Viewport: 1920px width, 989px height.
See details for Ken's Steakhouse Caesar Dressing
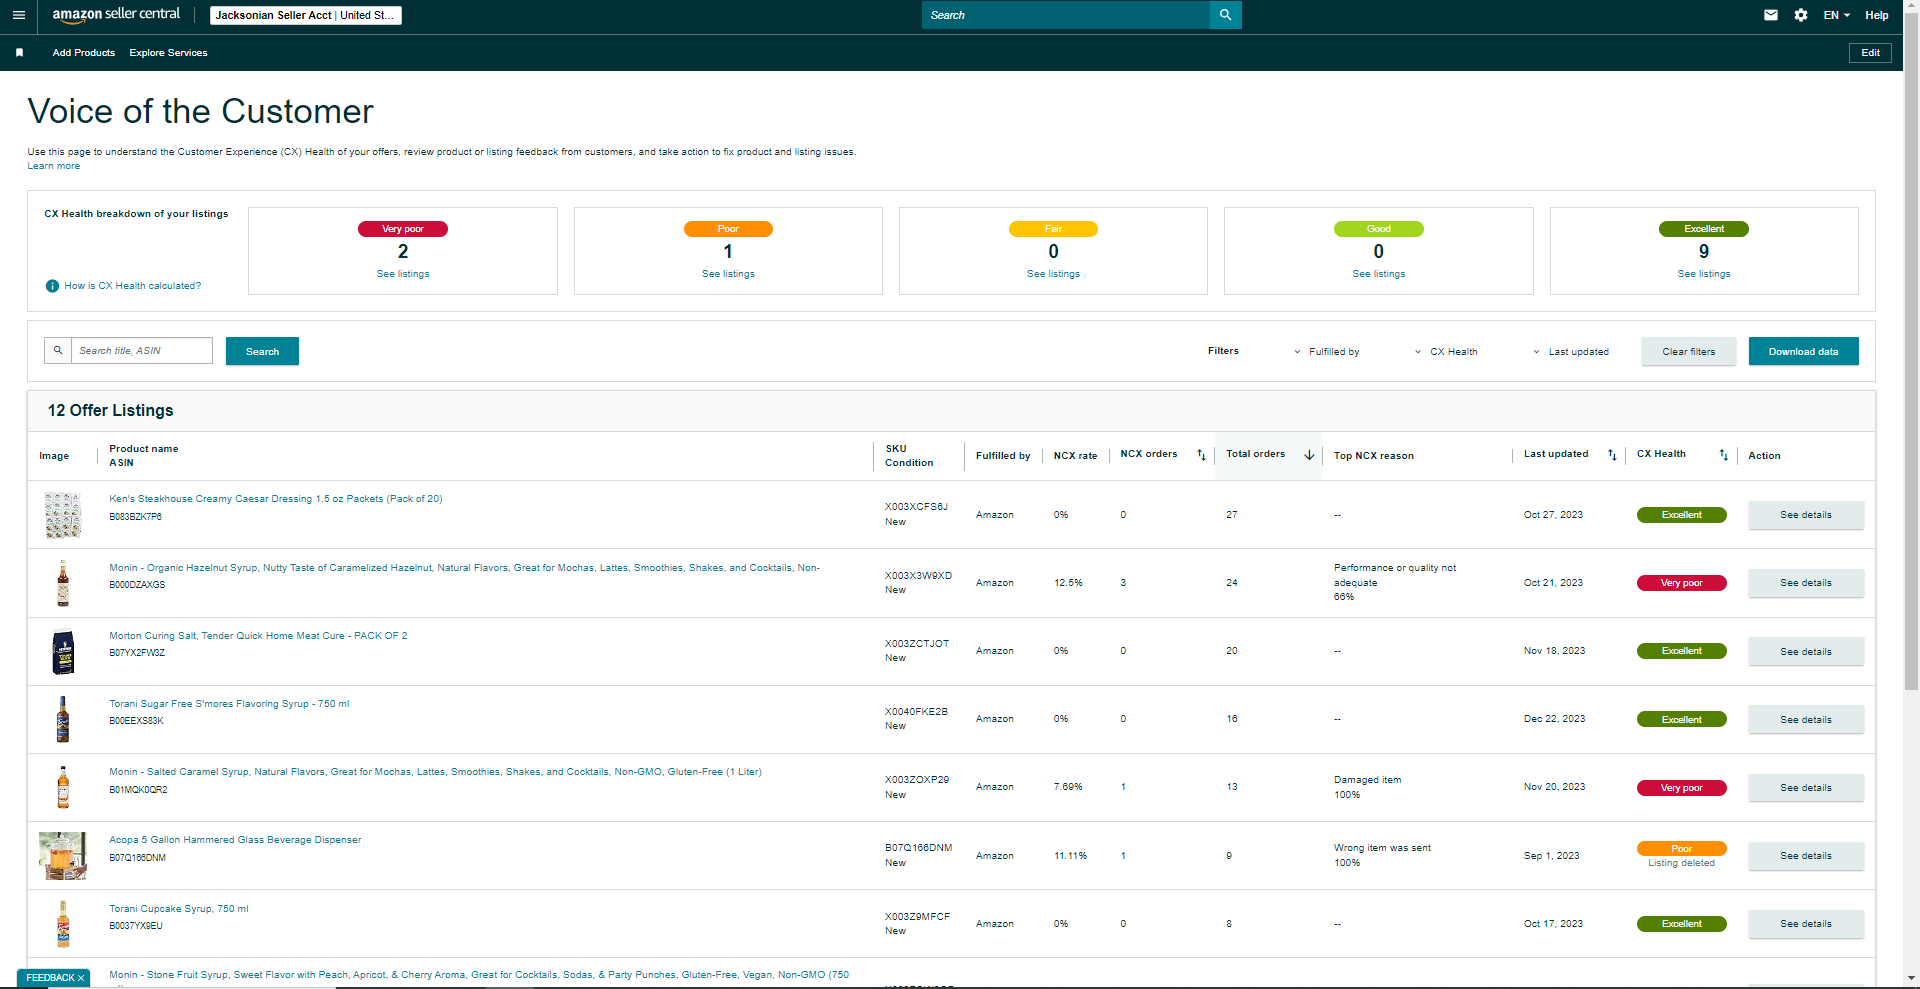pos(1806,515)
